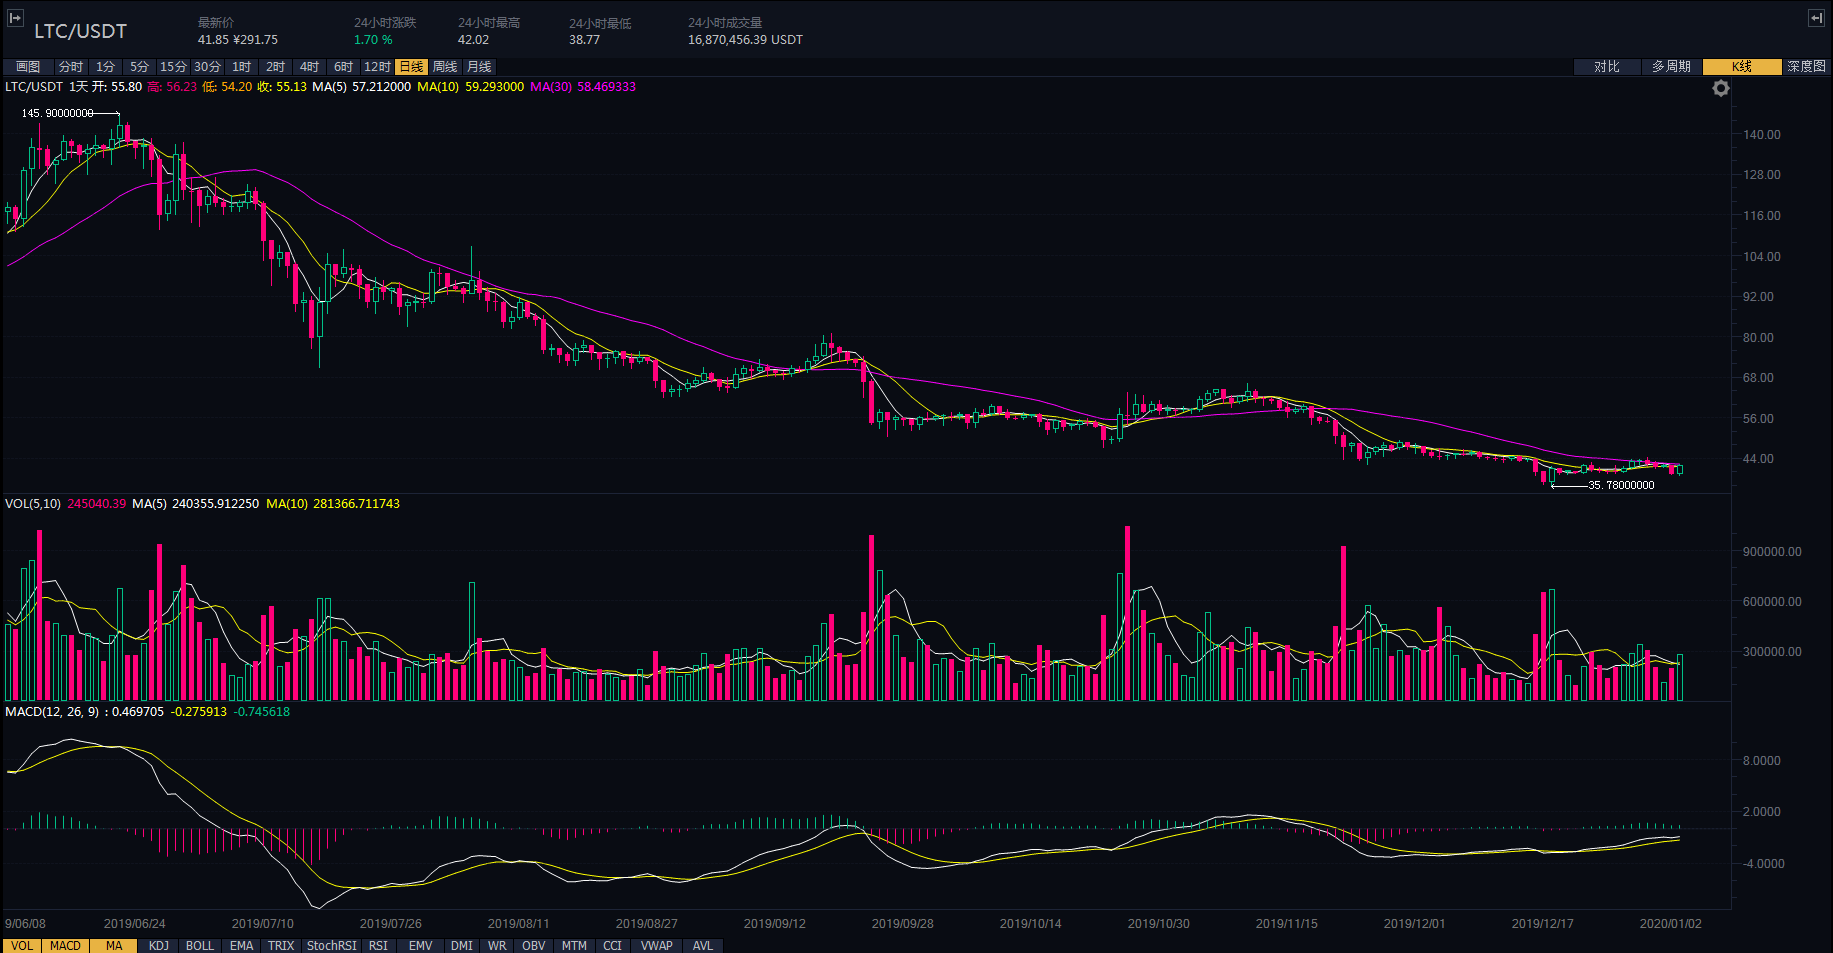1833x953 pixels.
Task: Toggle the MTM indicator
Action: (x=574, y=946)
